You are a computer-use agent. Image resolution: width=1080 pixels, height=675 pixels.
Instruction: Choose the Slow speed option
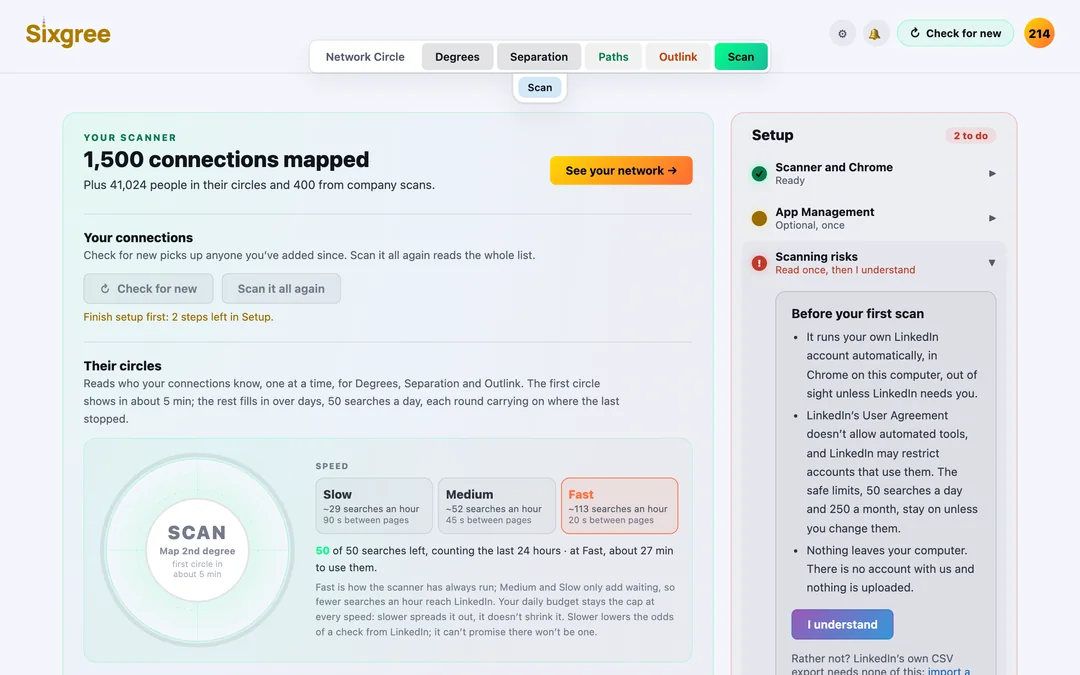point(374,506)
